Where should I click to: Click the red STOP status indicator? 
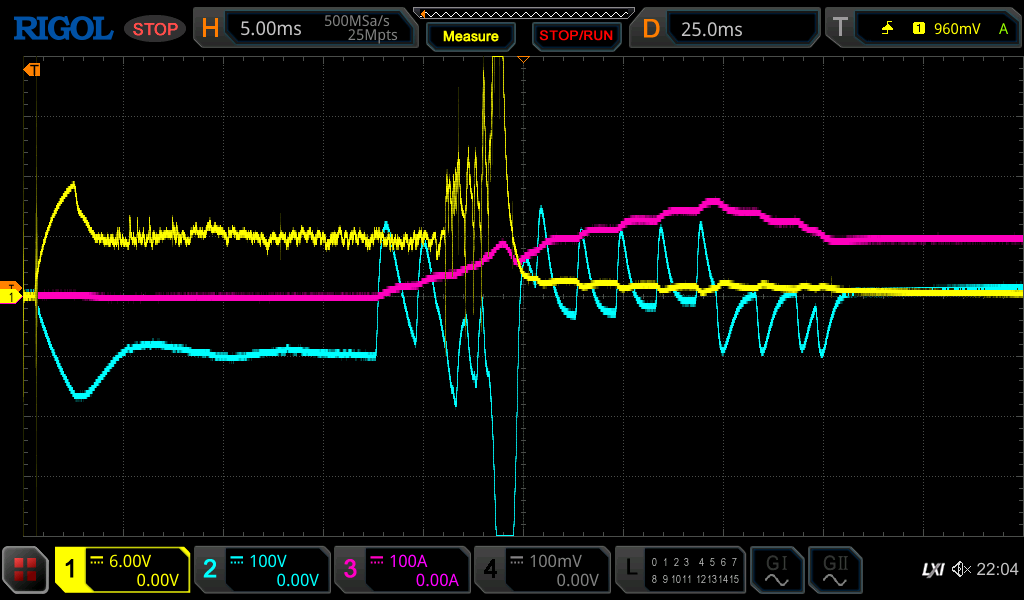pyautogui.click(x=155, y=29)
